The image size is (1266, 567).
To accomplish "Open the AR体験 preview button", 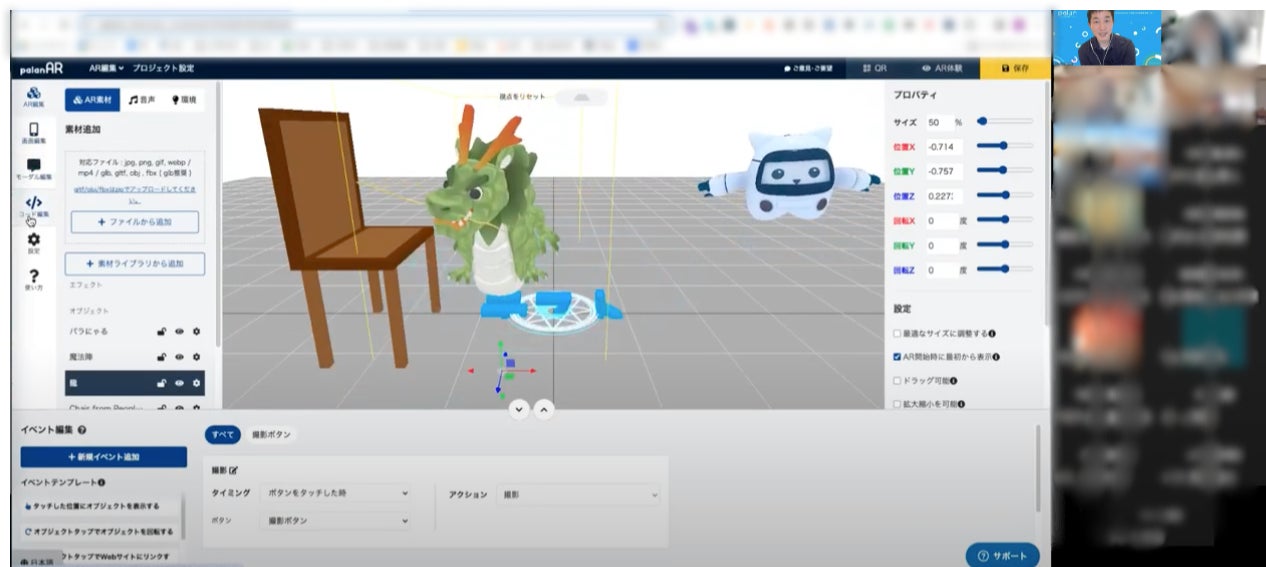I will [x=942, y=68].
